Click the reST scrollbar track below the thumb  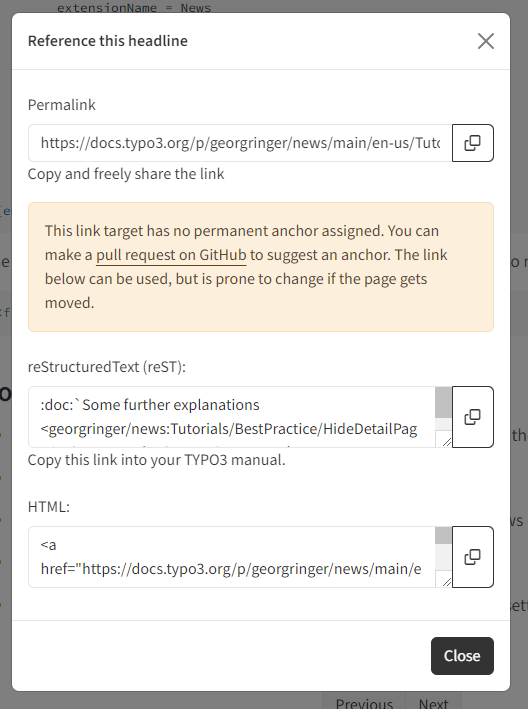[x=443, y=424]
